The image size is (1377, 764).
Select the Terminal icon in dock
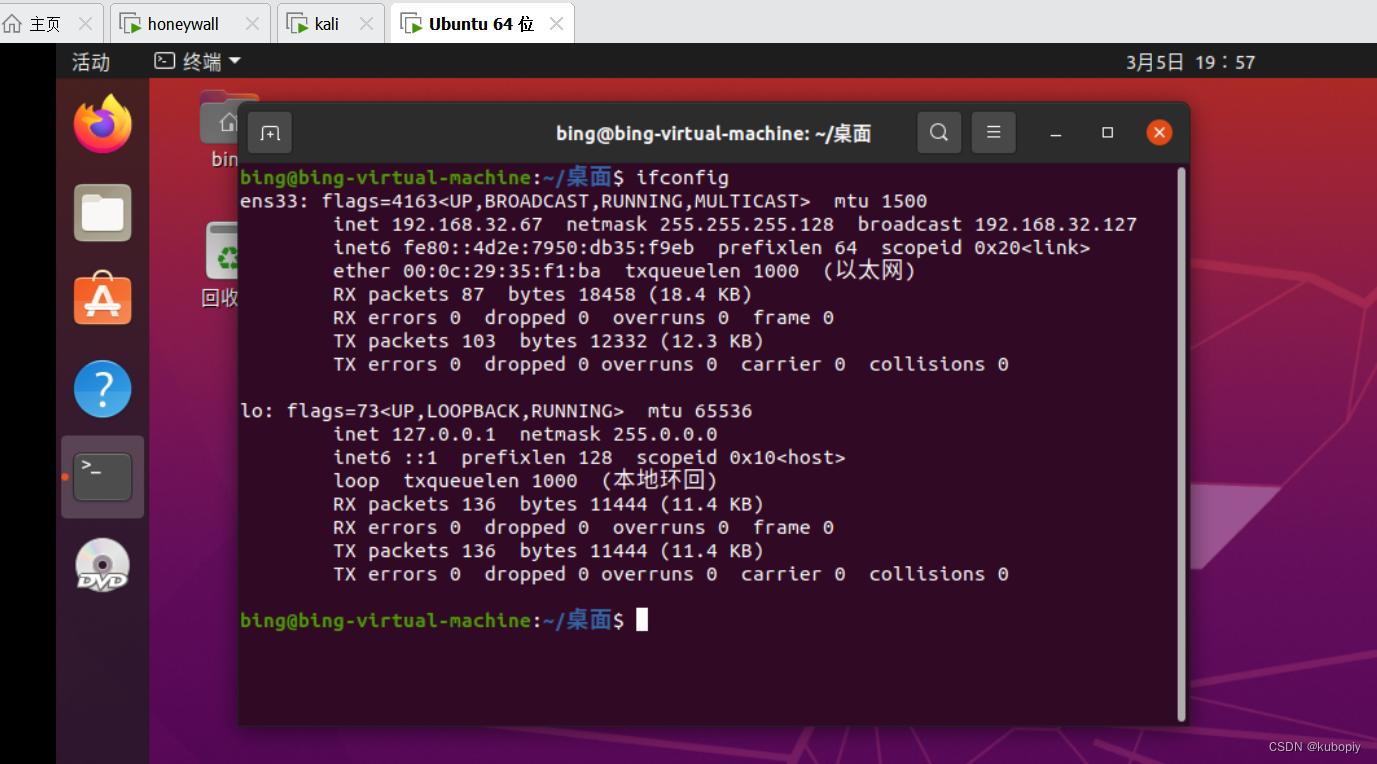point(103,477)
